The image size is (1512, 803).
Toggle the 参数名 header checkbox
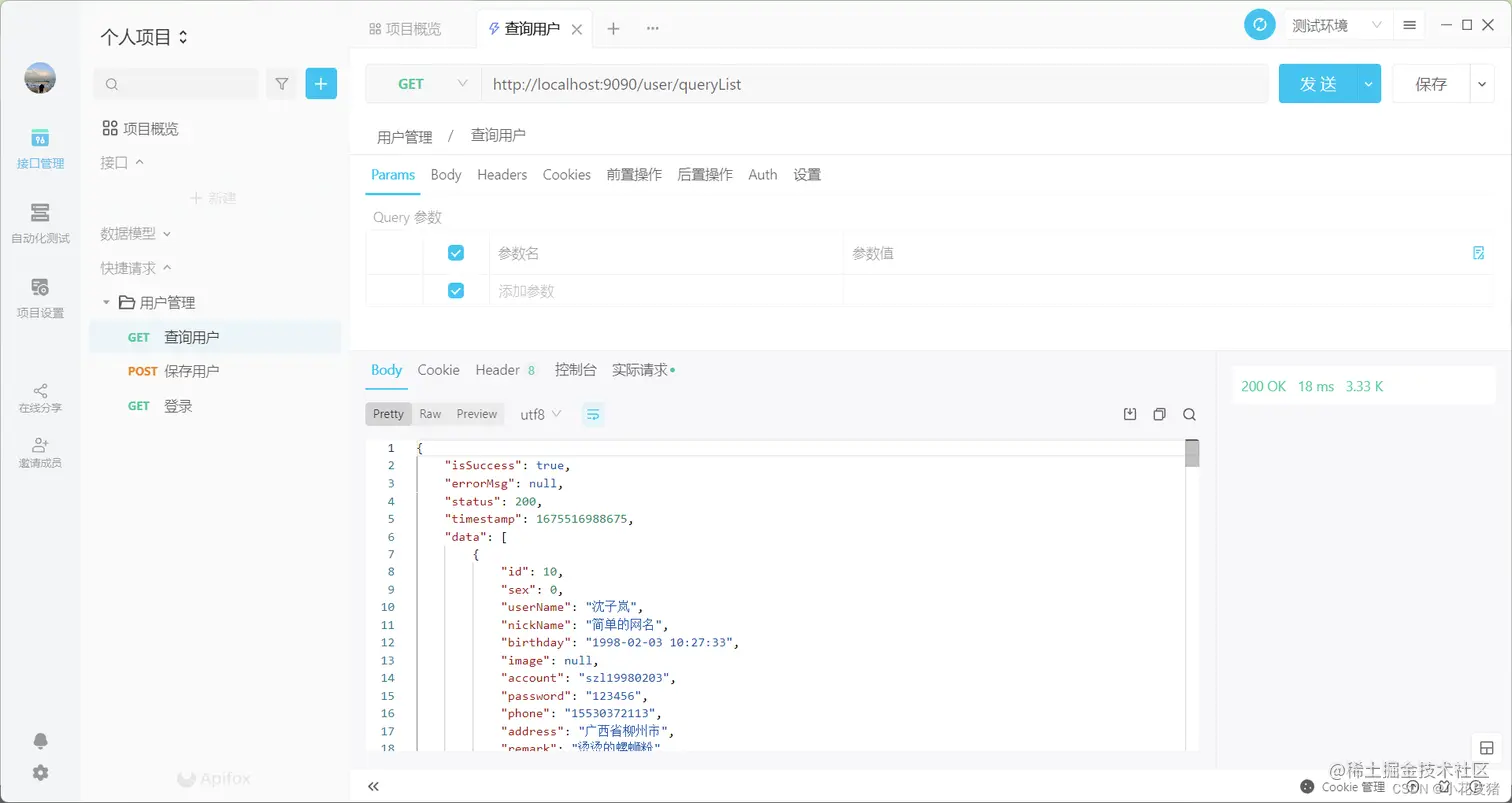click(x=456, y=253)
